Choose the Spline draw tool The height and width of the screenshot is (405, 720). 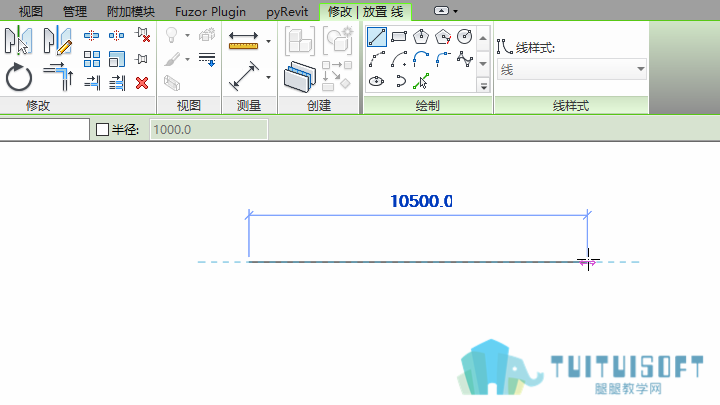pos(465,59)
